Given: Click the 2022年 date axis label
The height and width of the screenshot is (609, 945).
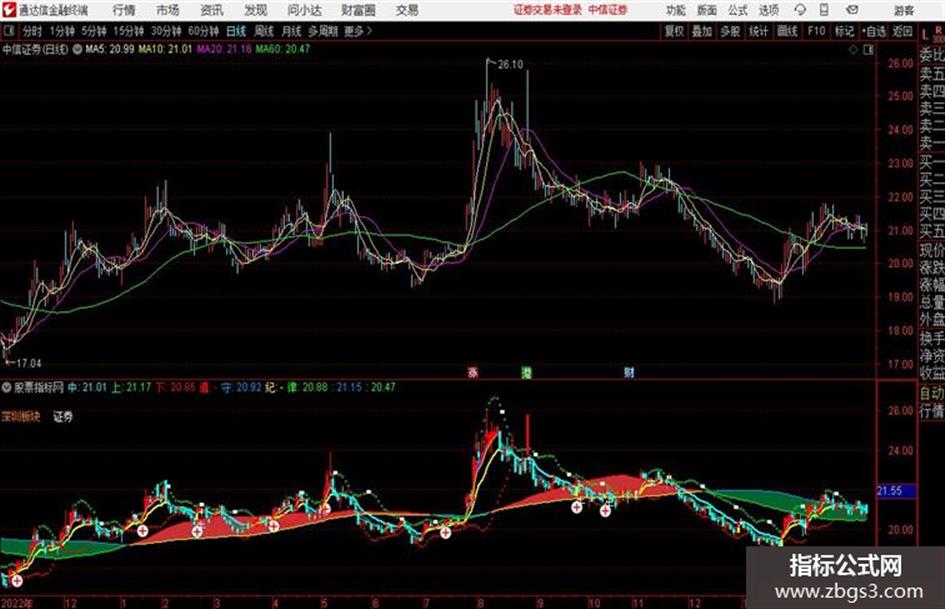Looking at the screenshot, I should [17, 603].
